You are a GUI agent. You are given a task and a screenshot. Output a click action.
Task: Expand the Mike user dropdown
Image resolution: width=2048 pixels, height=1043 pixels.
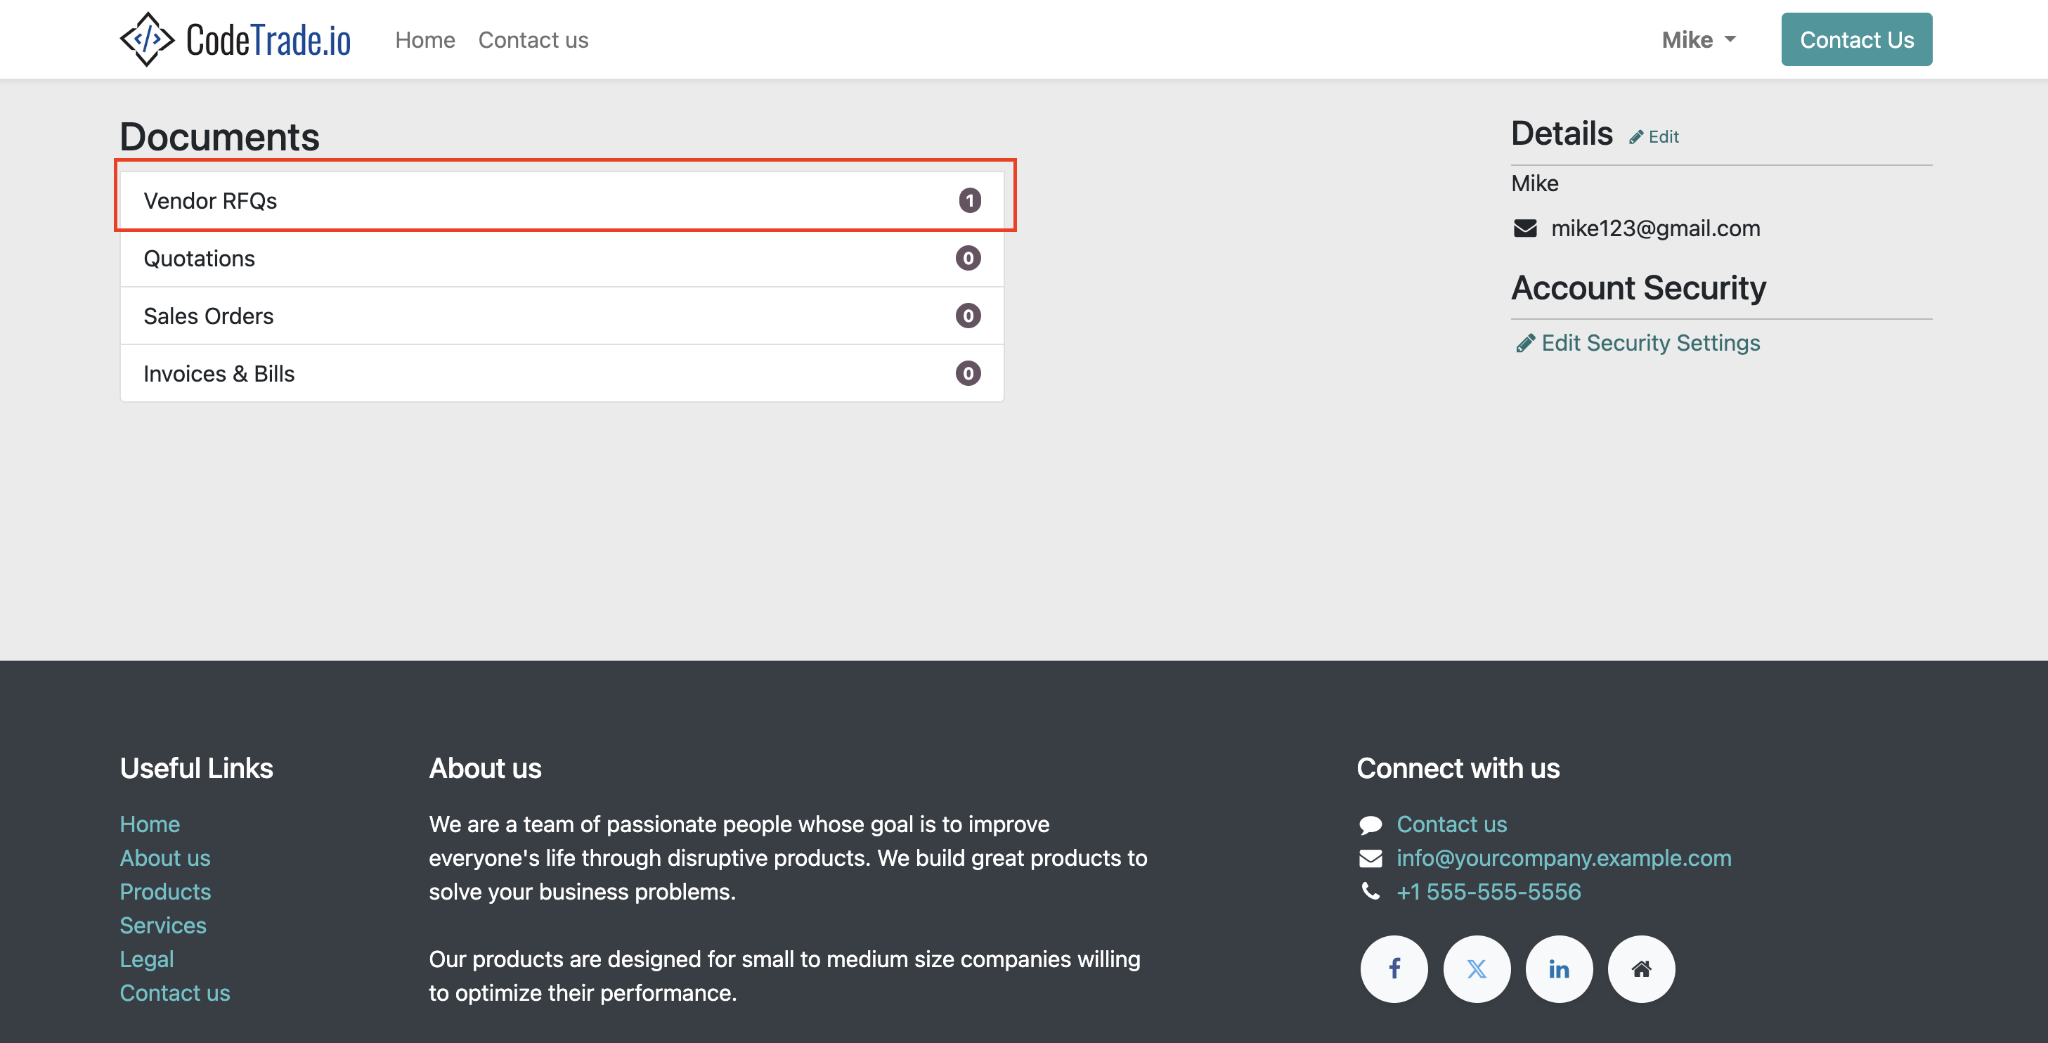(1698, 40)
